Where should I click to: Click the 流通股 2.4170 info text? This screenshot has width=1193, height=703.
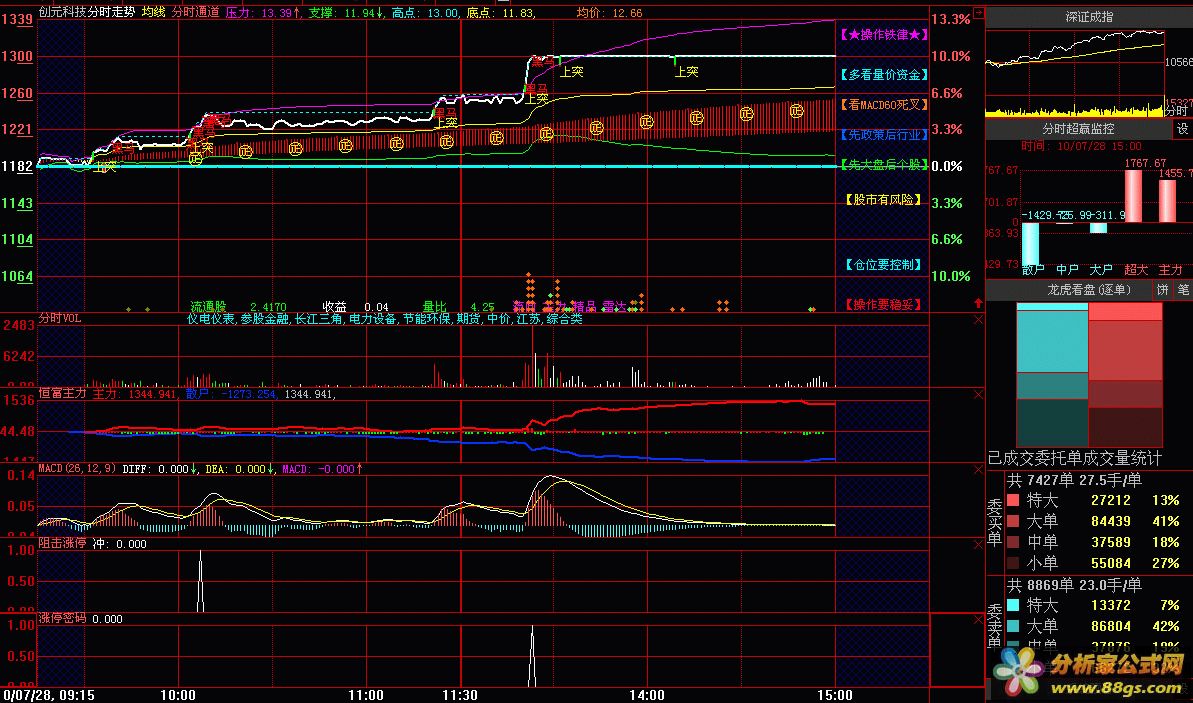tap(238, 307)
